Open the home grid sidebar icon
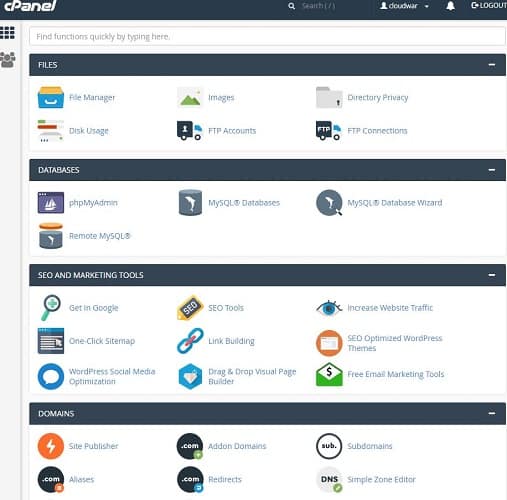The height and width of the screenshot is (500, 507). pyautogui.click(x=7, y=33)
